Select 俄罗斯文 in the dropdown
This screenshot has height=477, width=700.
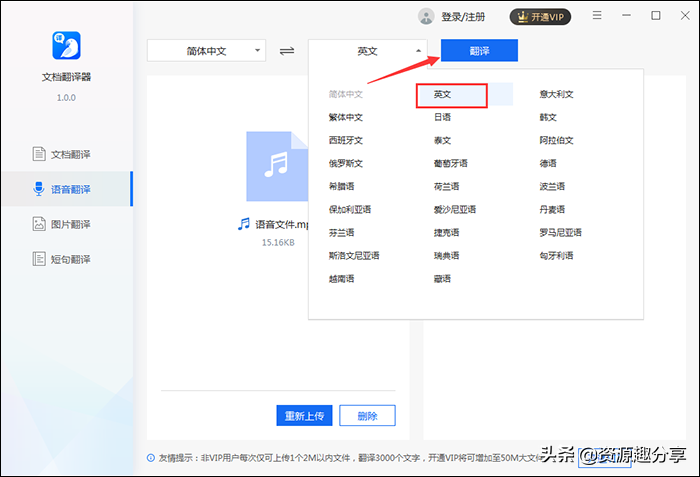(346, 163)
